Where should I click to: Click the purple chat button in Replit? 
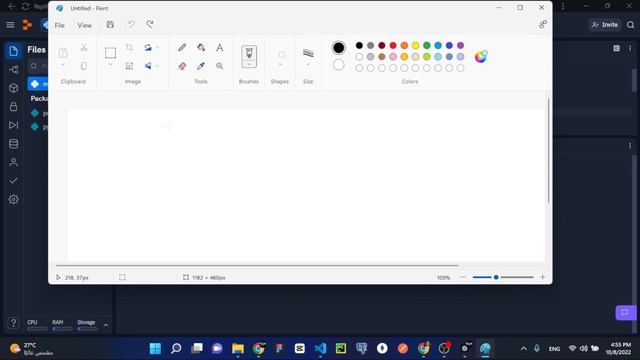pyautogui.click(x=625, y=313)
